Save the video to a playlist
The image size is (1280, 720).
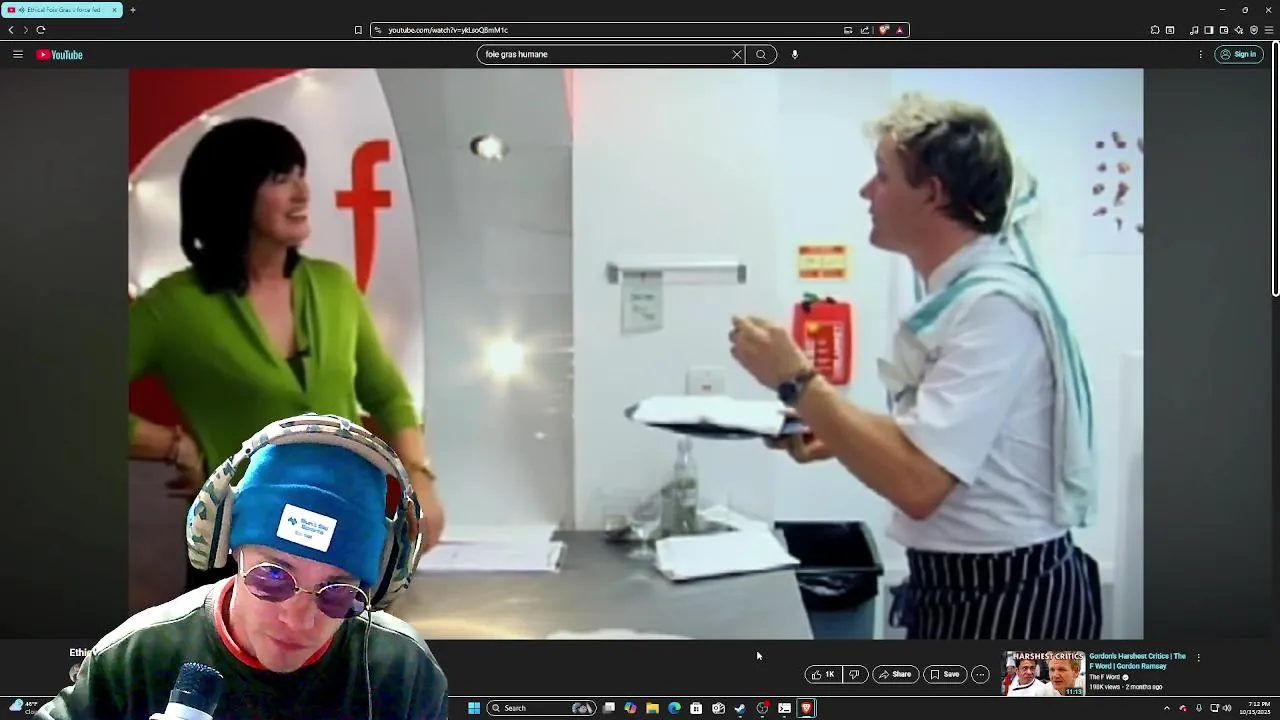[x=945, y=674]
